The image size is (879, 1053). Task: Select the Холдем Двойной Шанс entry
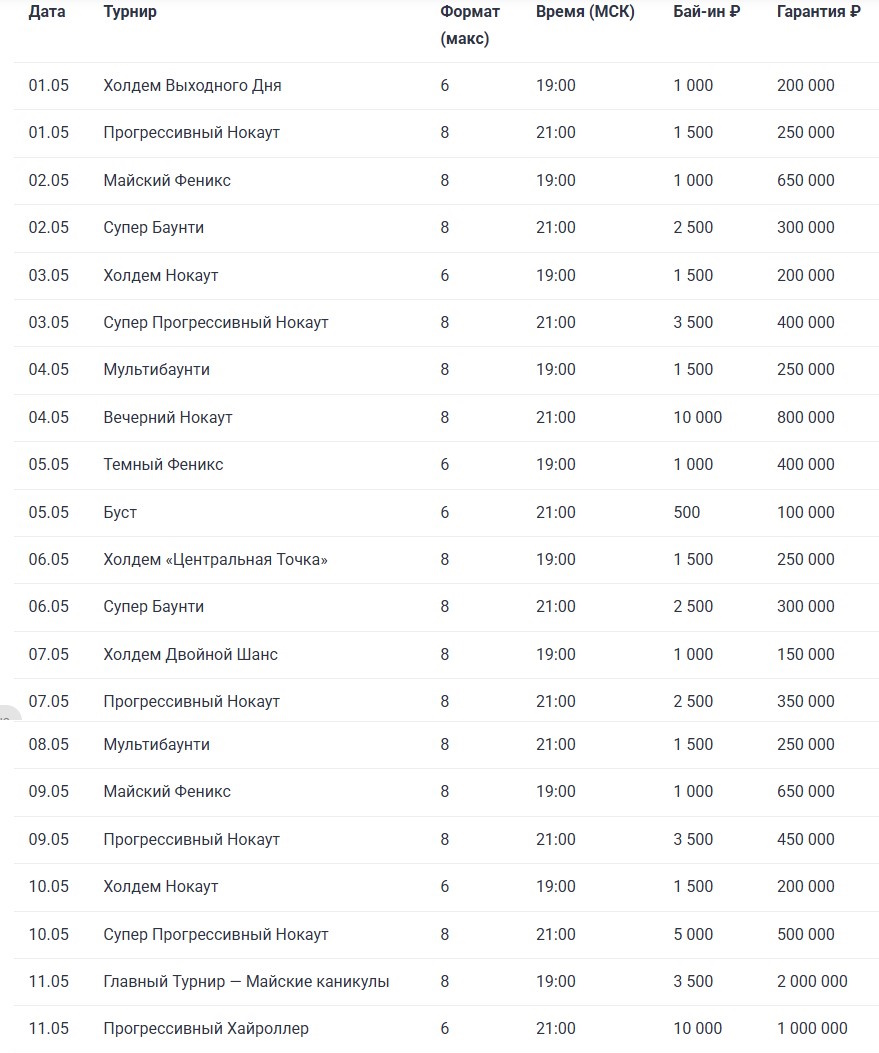point(191,654)
